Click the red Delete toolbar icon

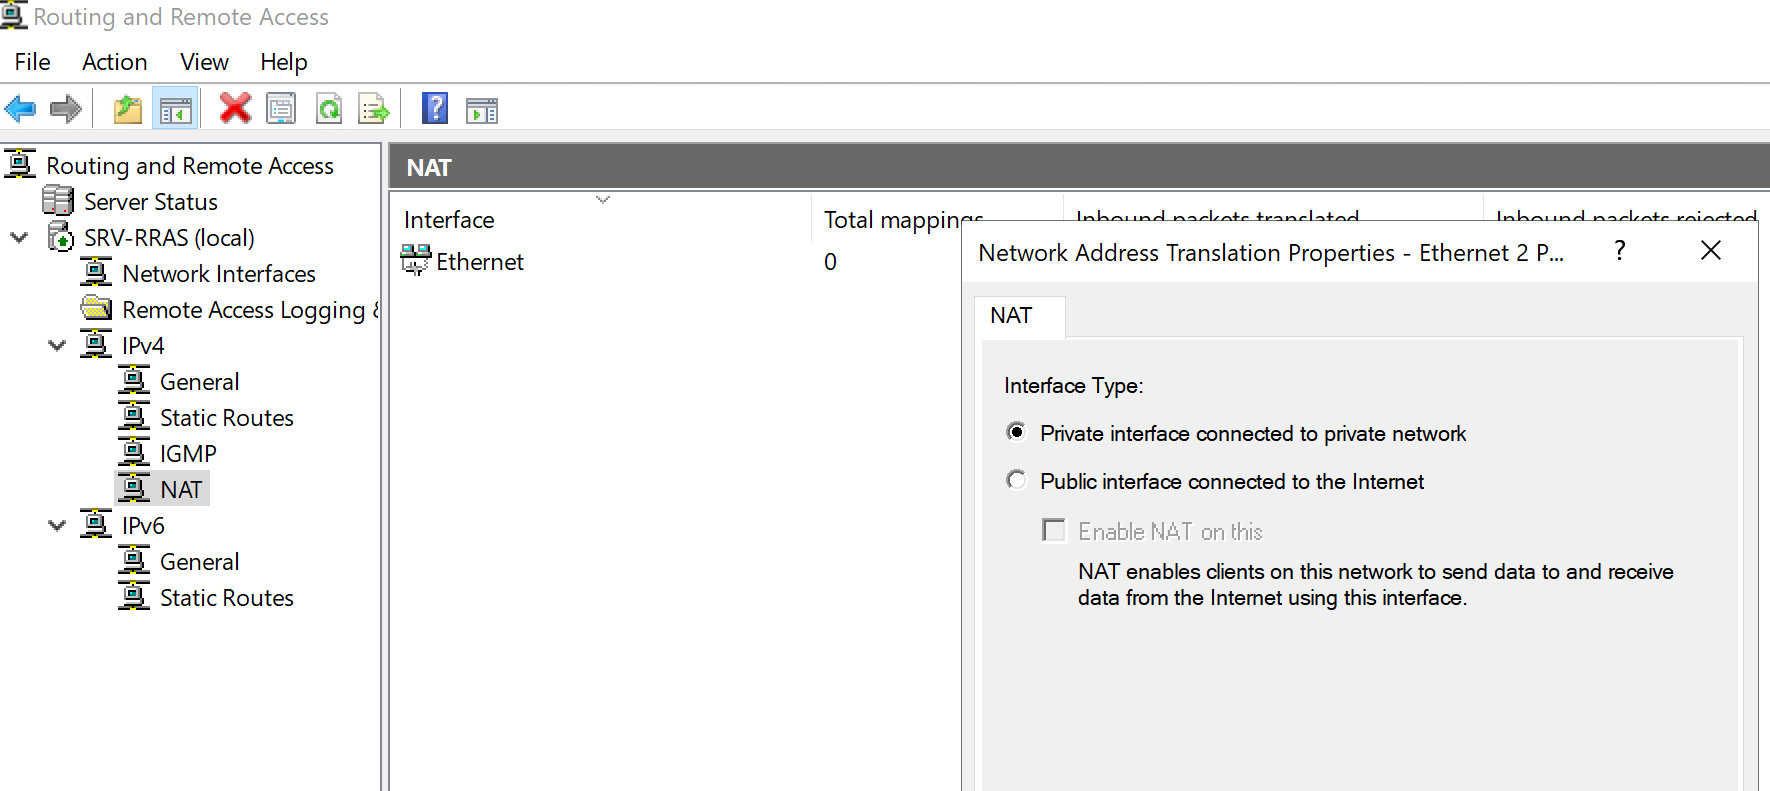(x=235, y=108)
